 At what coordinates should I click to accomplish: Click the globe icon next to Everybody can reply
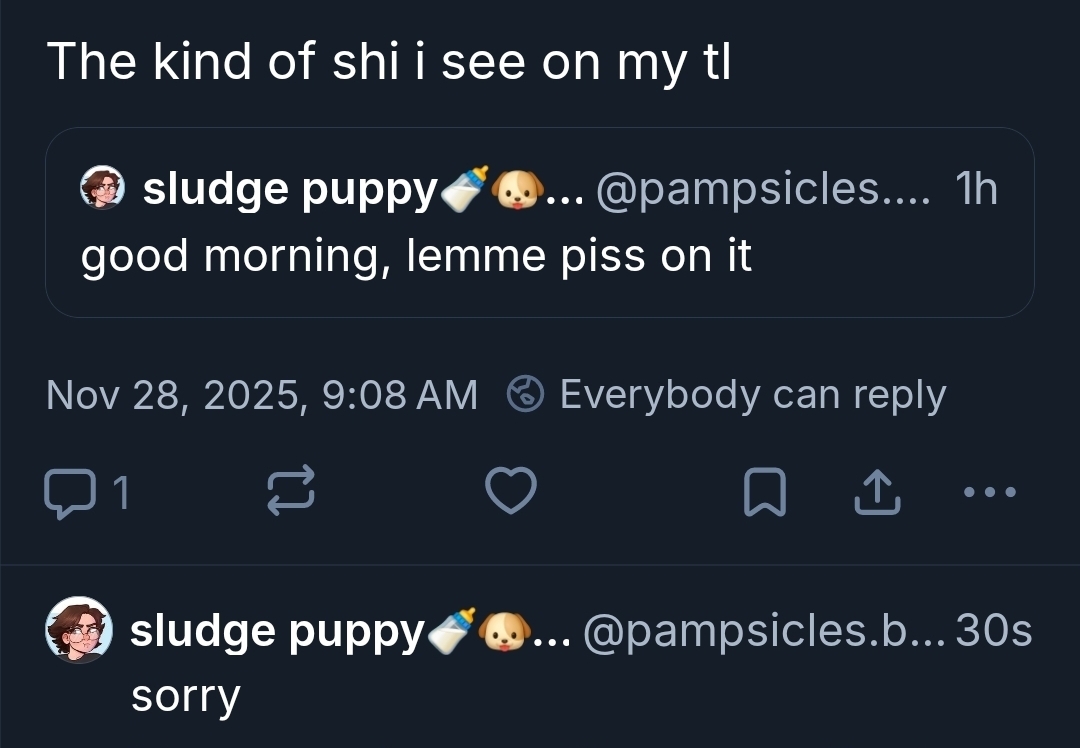point(526,395)
